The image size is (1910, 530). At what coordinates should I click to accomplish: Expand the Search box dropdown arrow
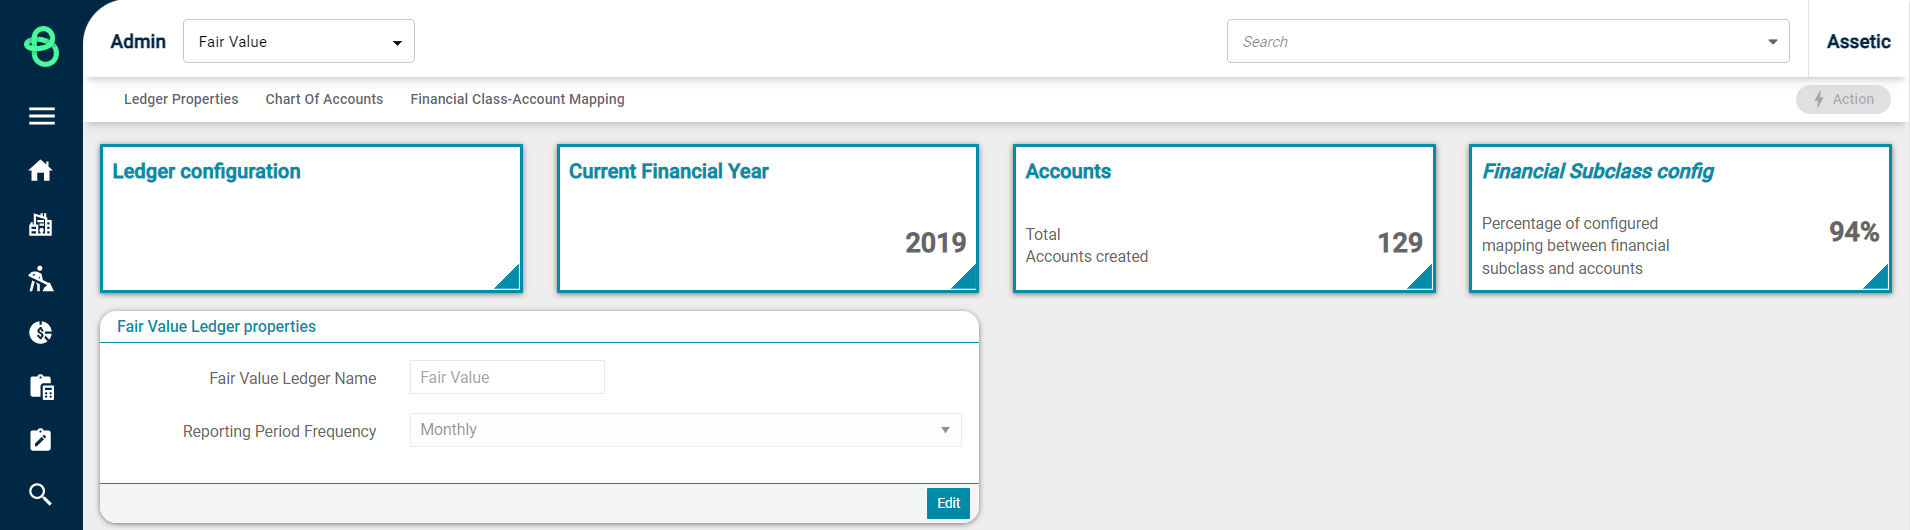pyautogui.click(x=1772, y=42)
